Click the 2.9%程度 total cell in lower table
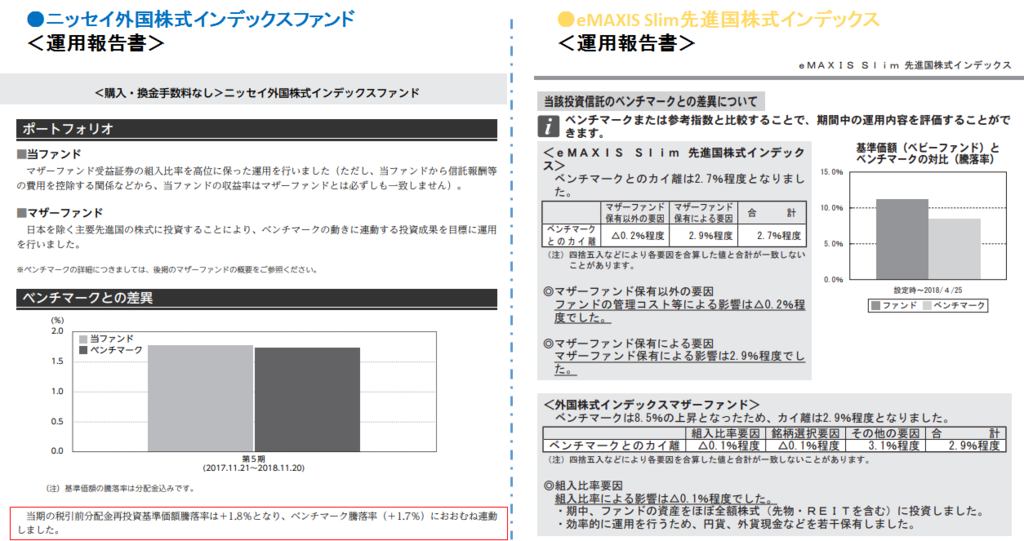The width and height of the screenshot is (1024, 541). click(965, 446)
